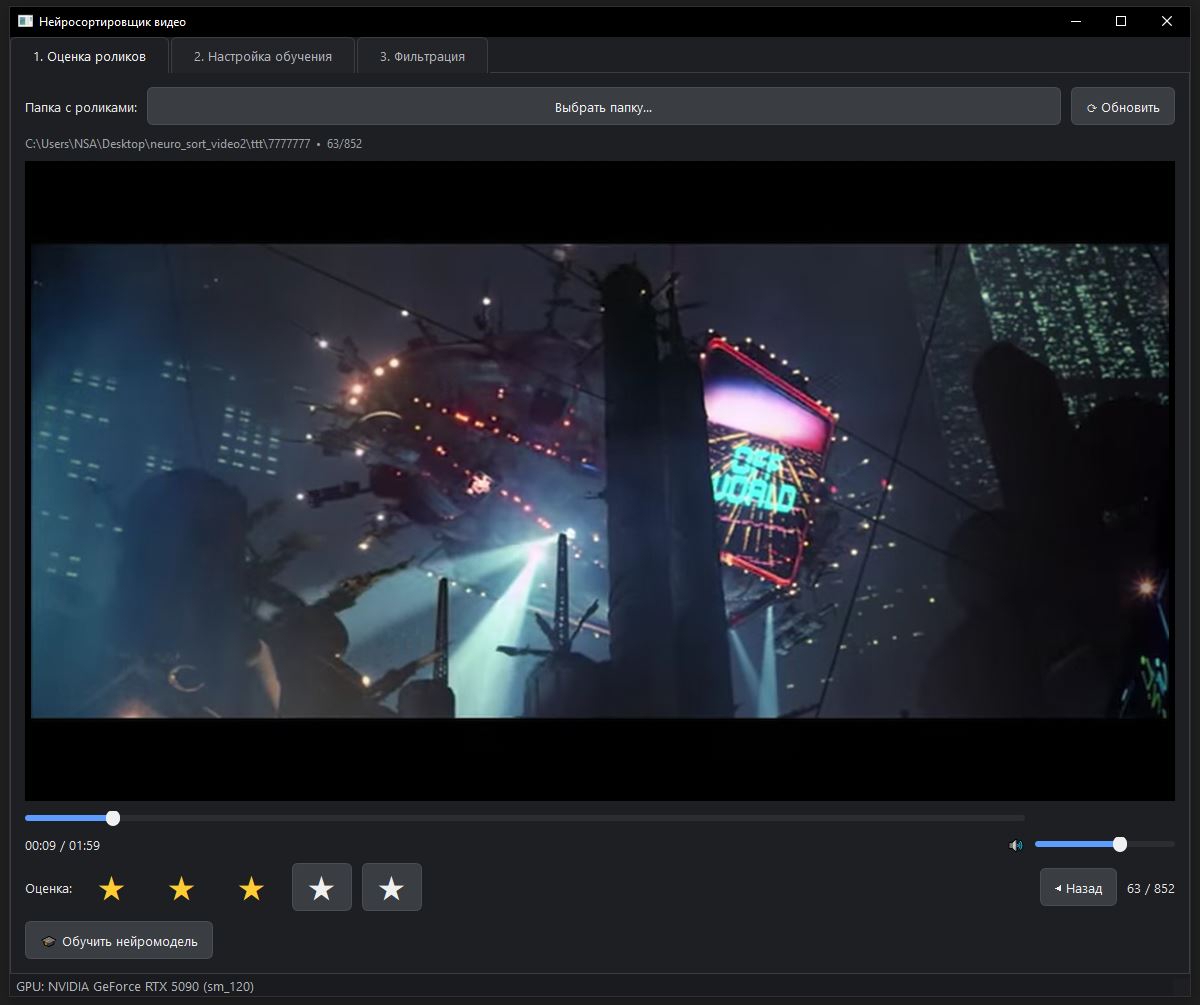The height and width of the screenshot is (1005, 1200).
Task: Maximize the application window
Action: pyautogui.click(x=1121, y=21)
